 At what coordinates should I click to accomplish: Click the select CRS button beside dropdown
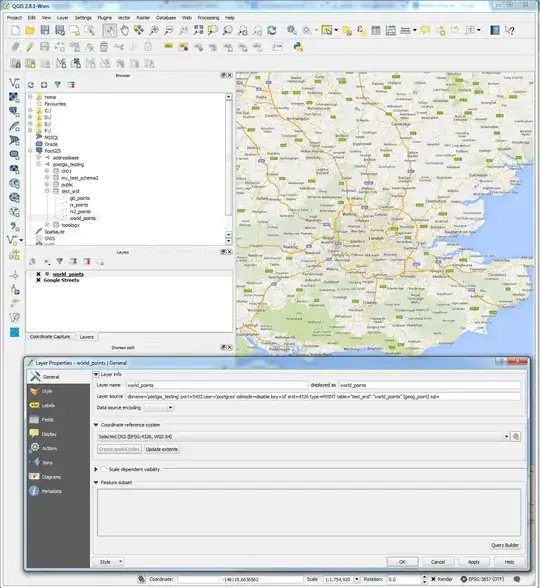516,436
